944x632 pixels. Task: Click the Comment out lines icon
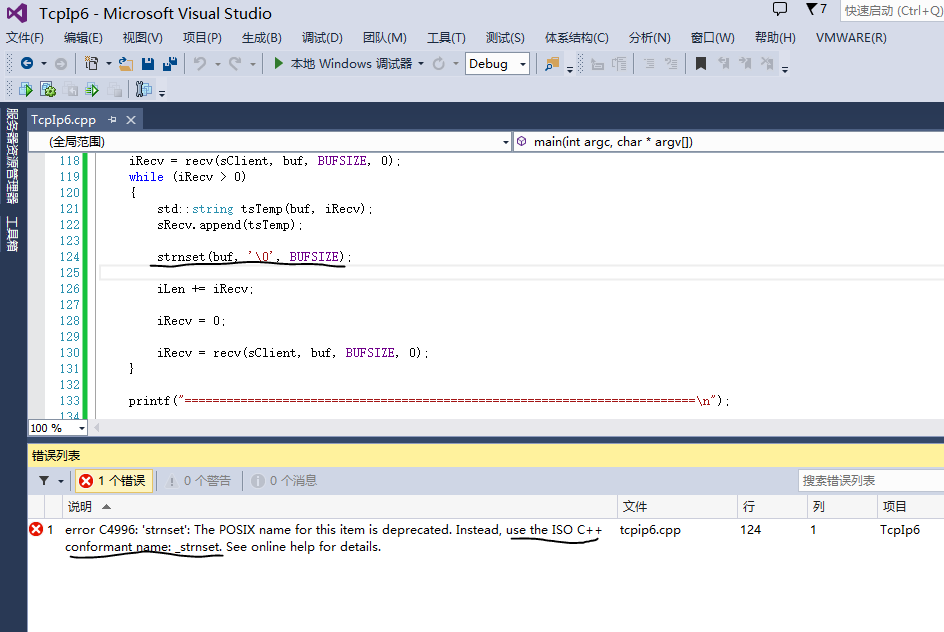click(649, 64)
